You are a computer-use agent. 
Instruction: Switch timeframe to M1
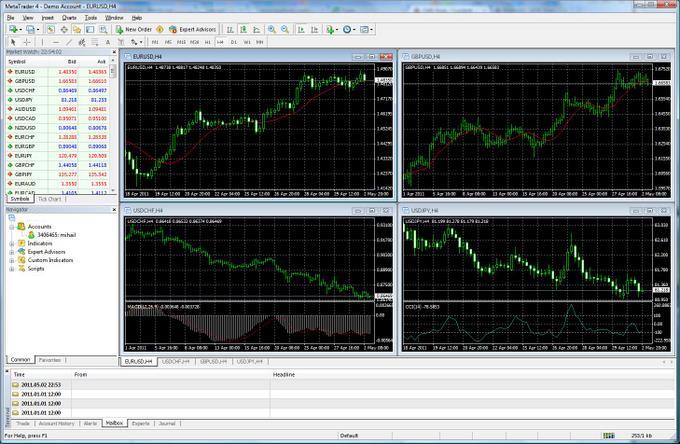(155, 42)
